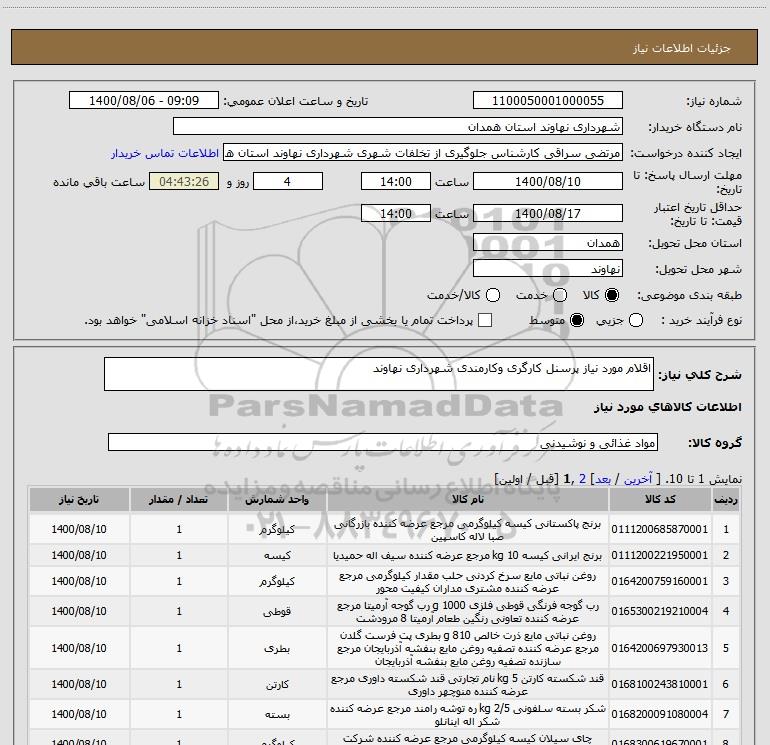Click item code 0168200091080004
The width and height of the screenshot is (770, 745).
click(x=660, y=714)
